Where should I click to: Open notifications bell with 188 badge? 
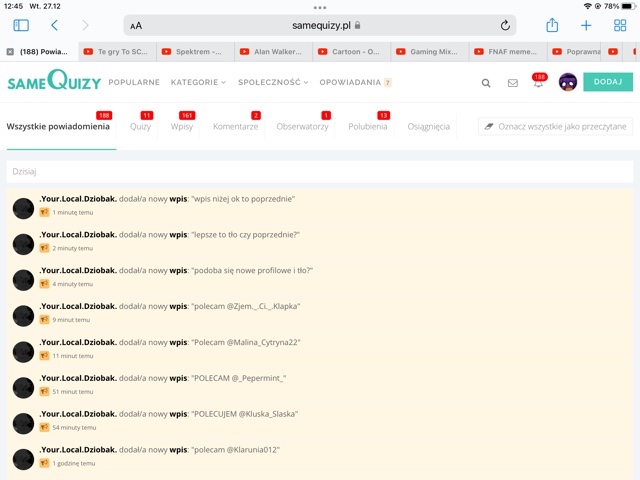pyautogui.click(x=538, y=83)
